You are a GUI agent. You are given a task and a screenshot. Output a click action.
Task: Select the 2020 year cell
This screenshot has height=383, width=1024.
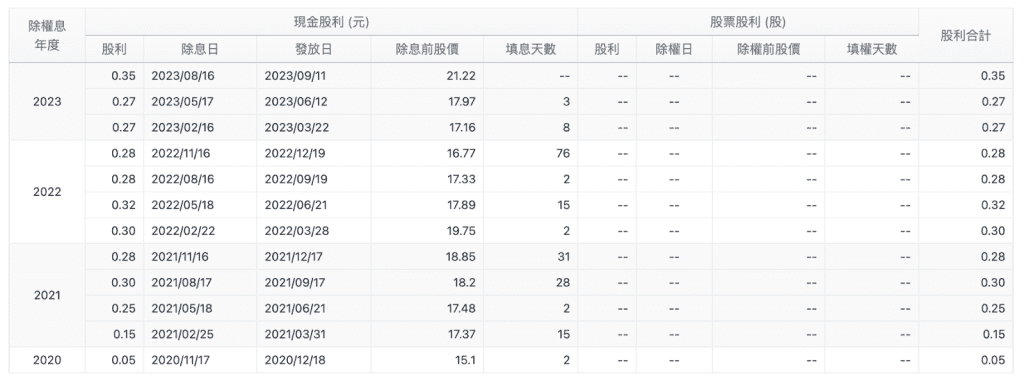point(47,360)
